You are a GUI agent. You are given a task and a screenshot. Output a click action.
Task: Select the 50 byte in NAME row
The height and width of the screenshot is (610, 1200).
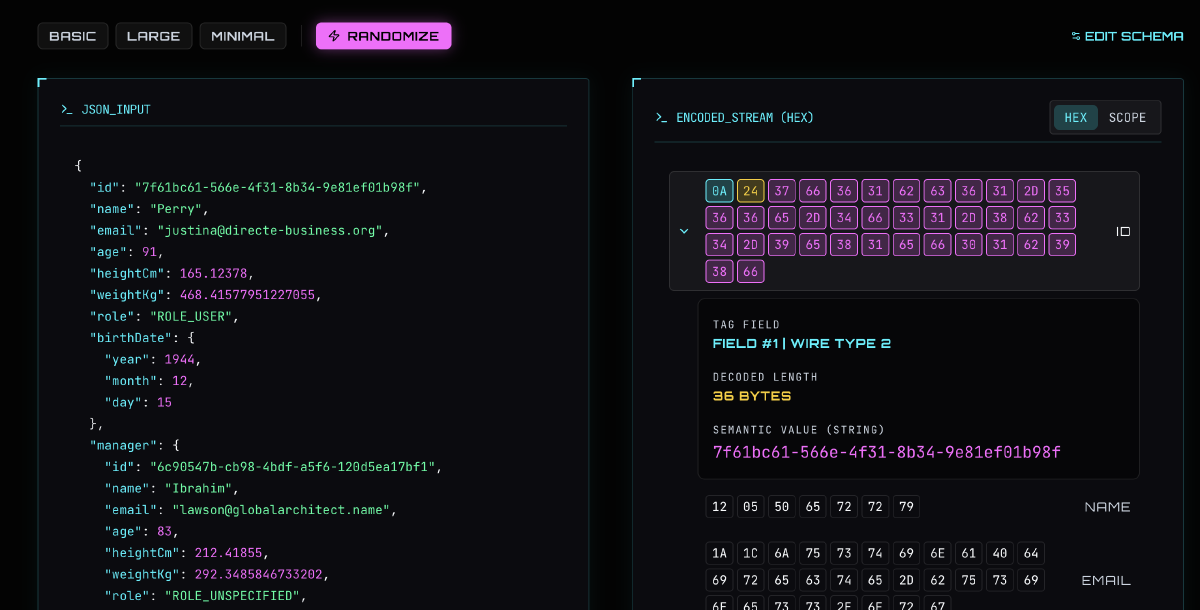click(x=782, y=507)
